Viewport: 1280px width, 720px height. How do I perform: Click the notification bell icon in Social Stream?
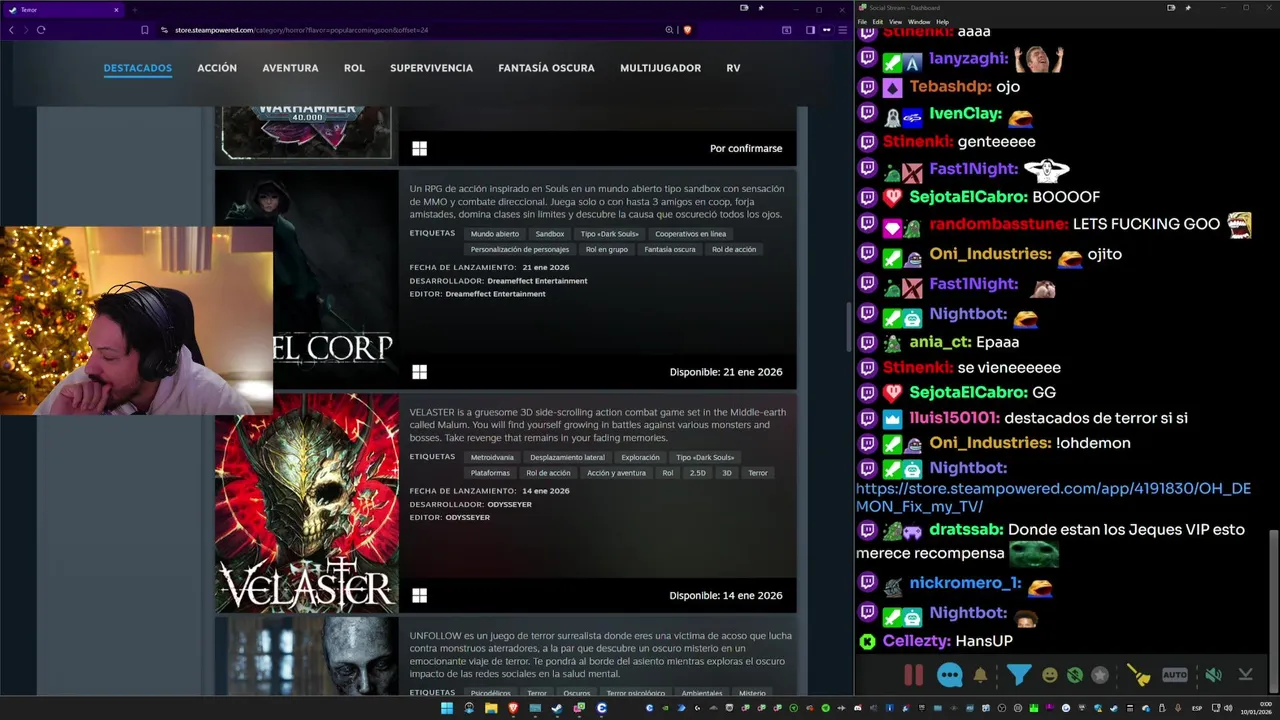[980, 675]
